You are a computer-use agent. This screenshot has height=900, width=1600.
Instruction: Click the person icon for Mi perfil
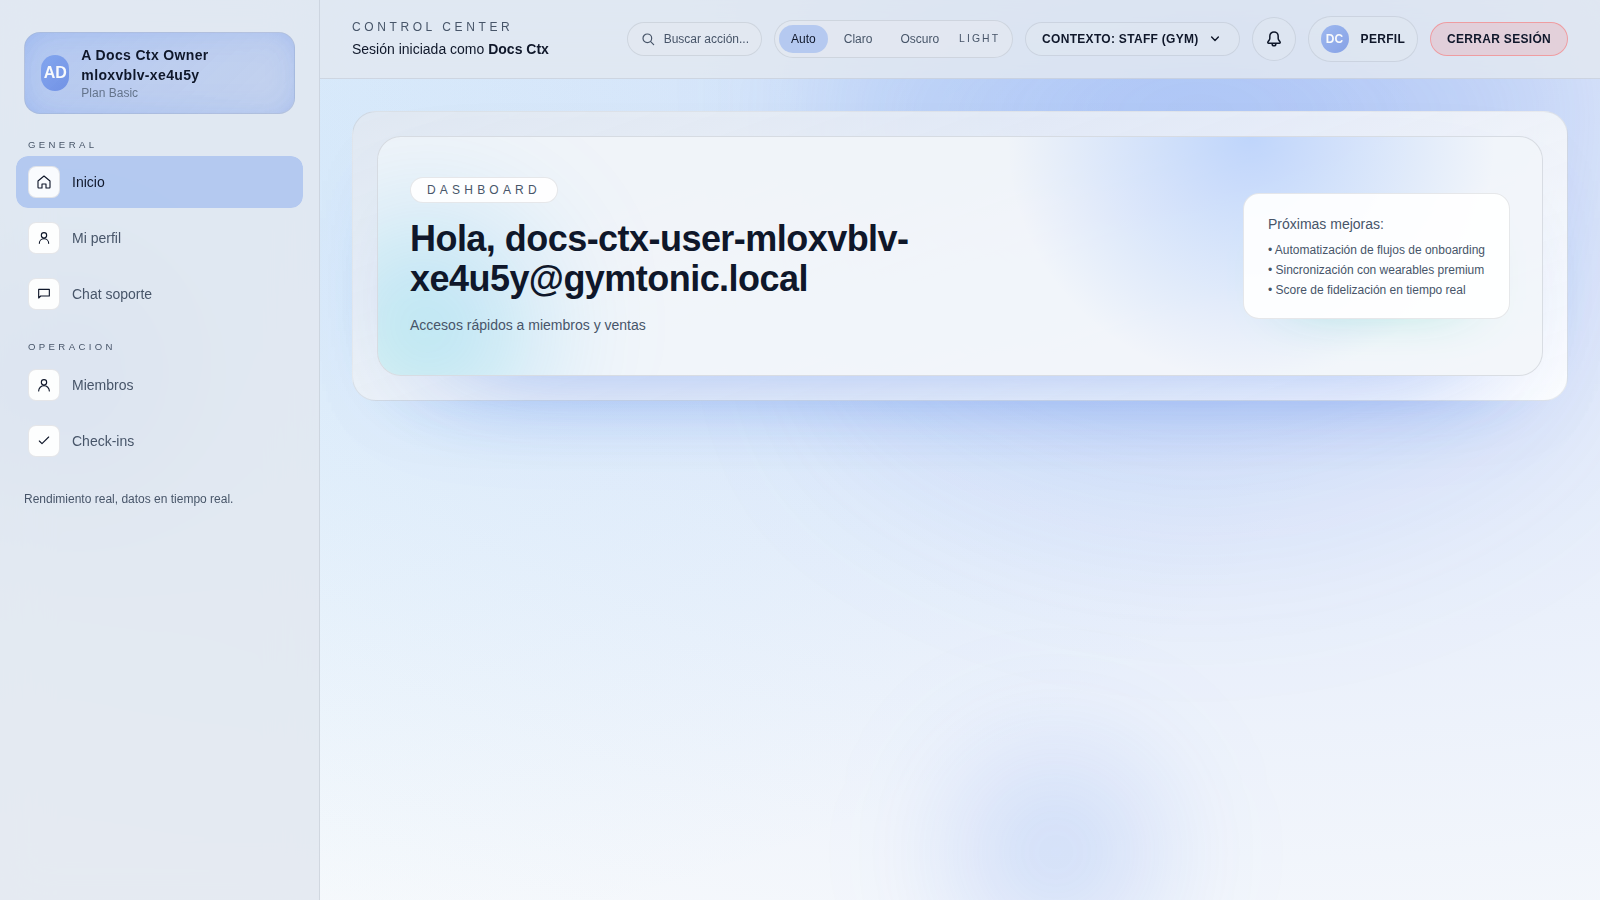click(44, 238)
